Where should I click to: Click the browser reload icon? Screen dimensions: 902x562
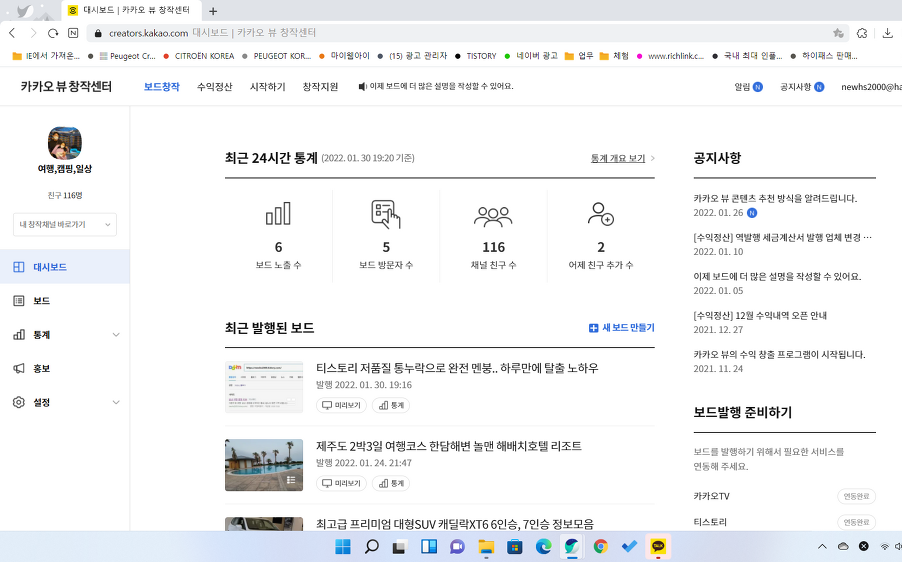click(53, 33)
